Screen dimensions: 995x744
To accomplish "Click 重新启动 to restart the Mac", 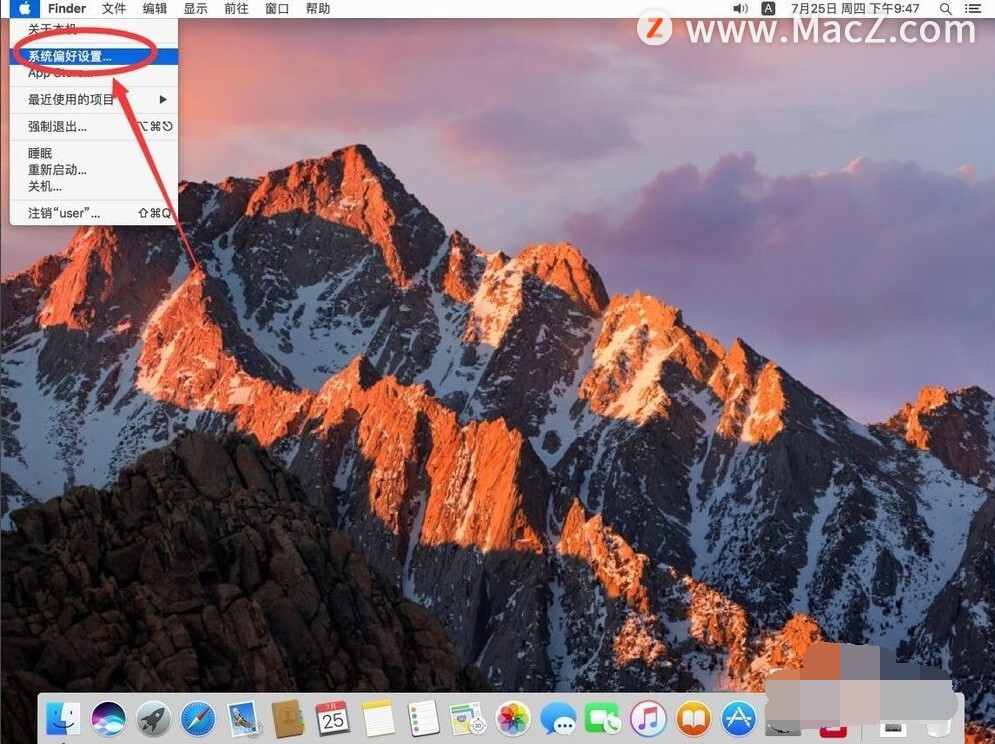I will coord(57,170).
